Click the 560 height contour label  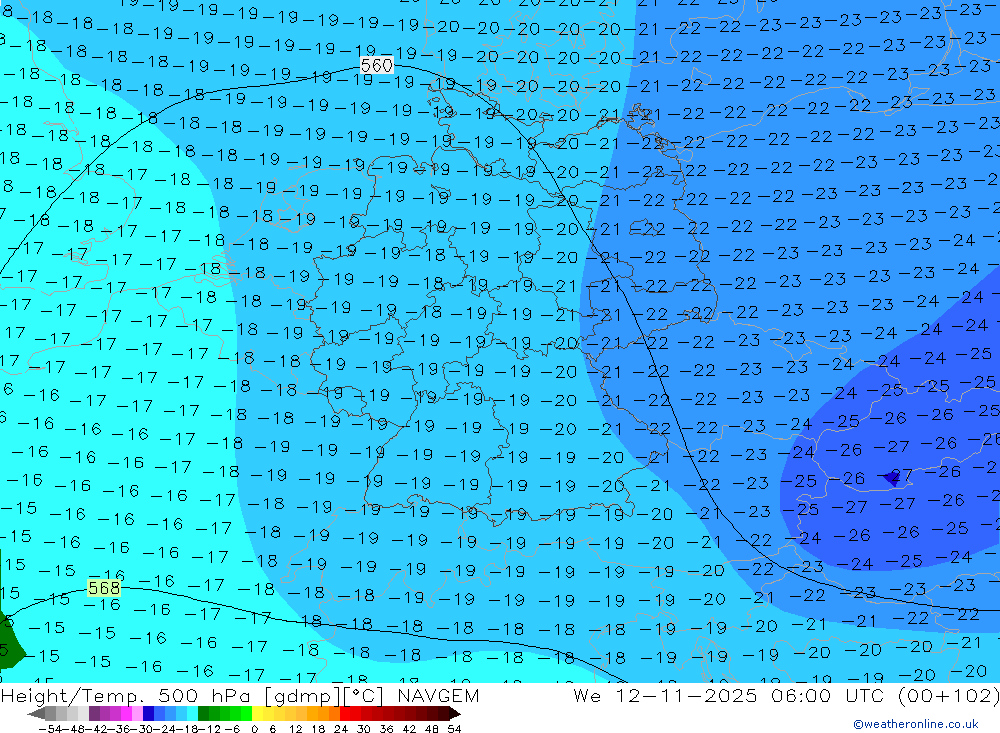click(376, 65)
